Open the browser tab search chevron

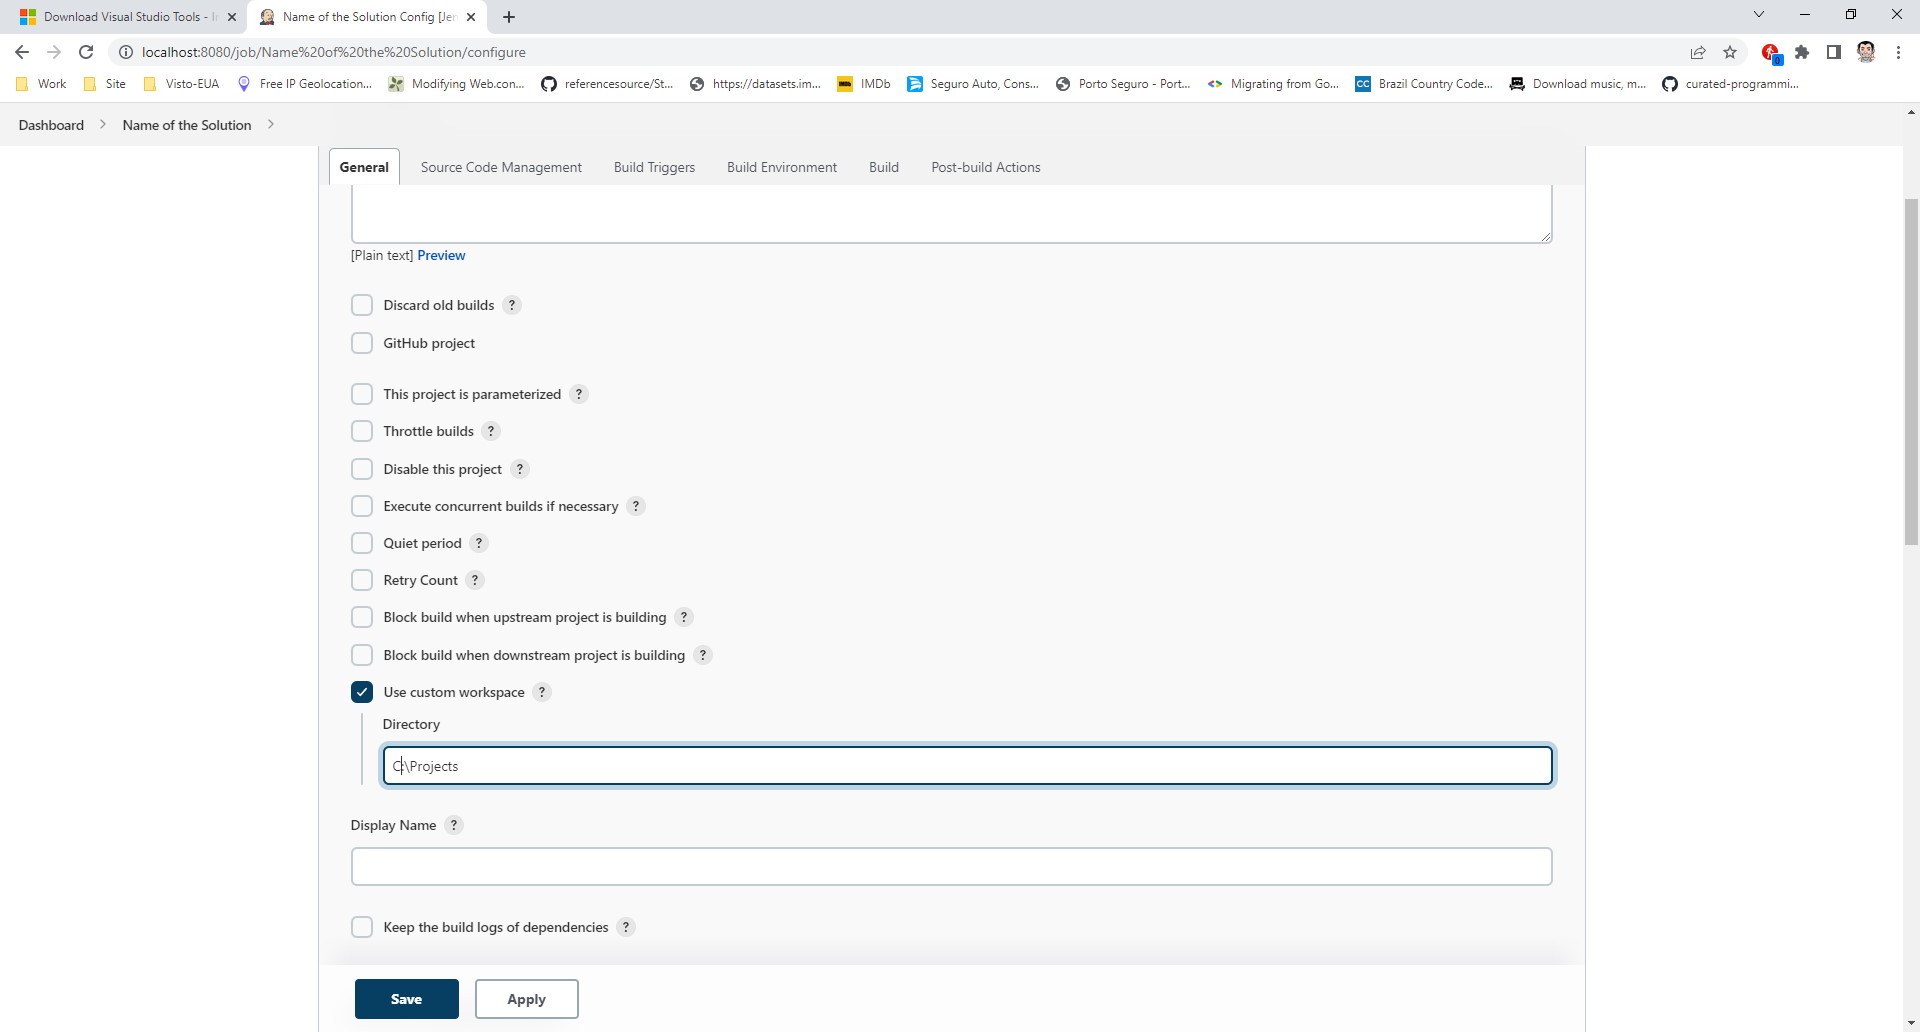point(1758,14)
